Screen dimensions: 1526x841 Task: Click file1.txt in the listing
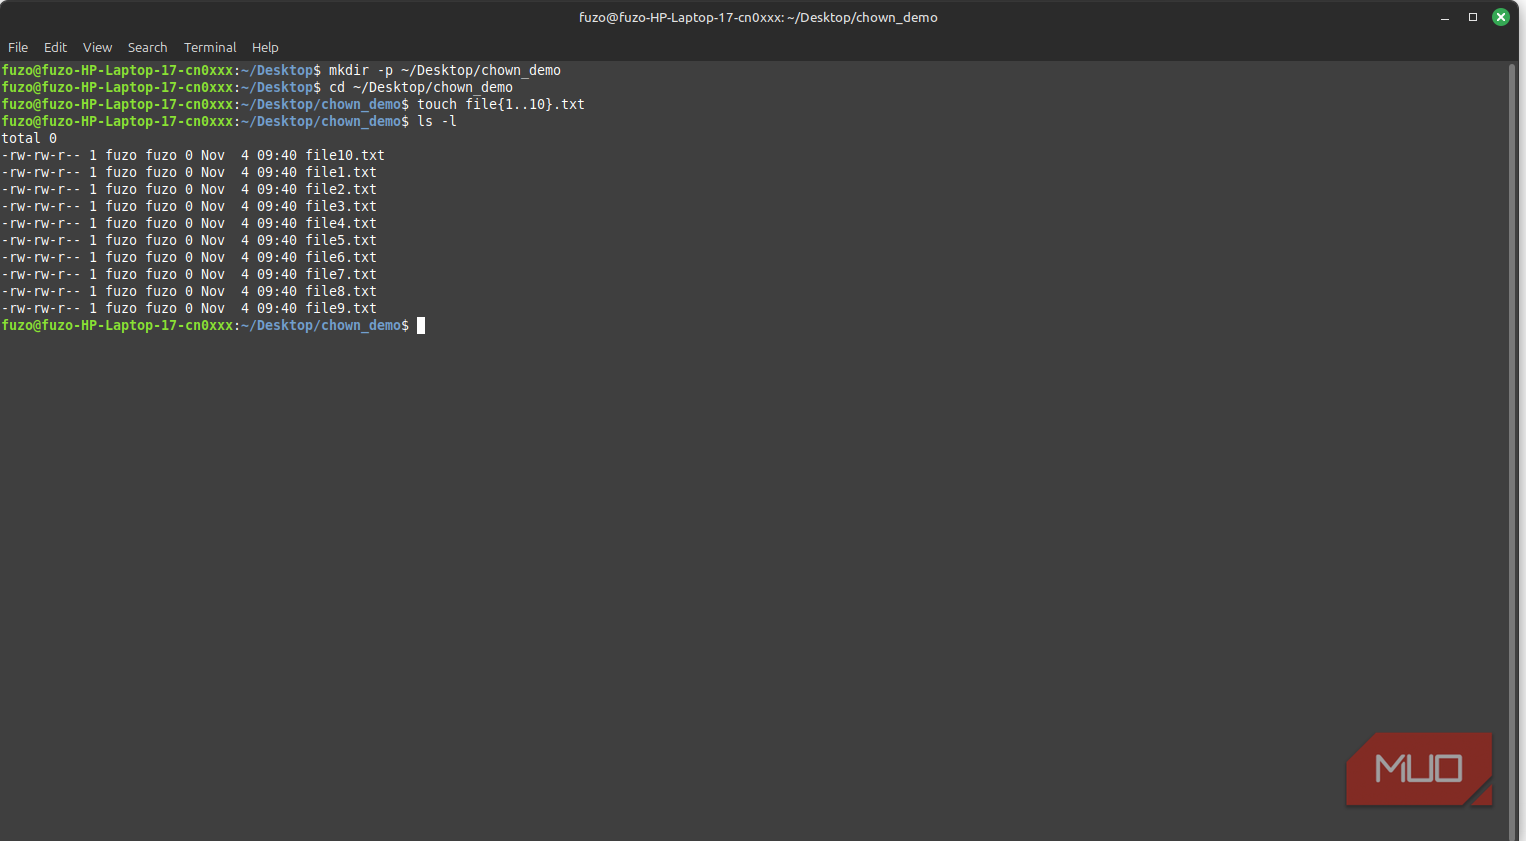340,172
